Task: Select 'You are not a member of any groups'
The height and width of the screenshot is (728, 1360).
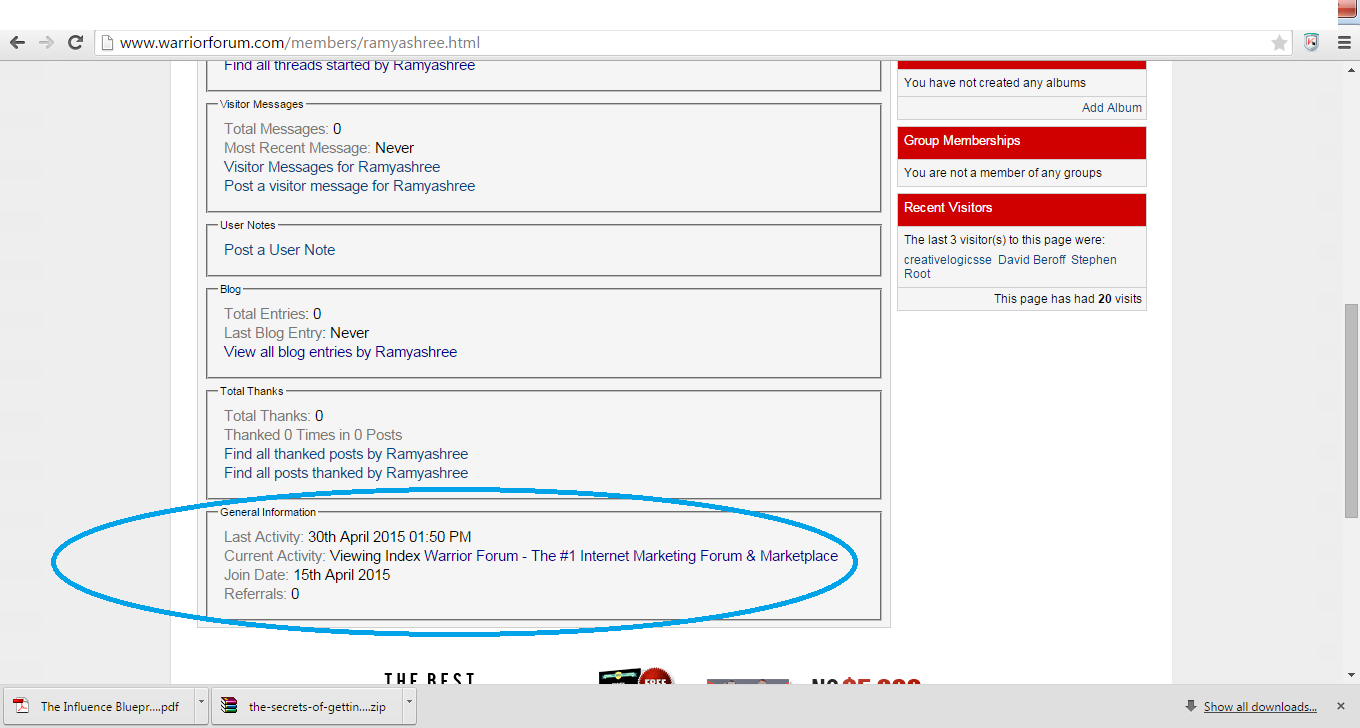Action: click(x=1003, y=173)
